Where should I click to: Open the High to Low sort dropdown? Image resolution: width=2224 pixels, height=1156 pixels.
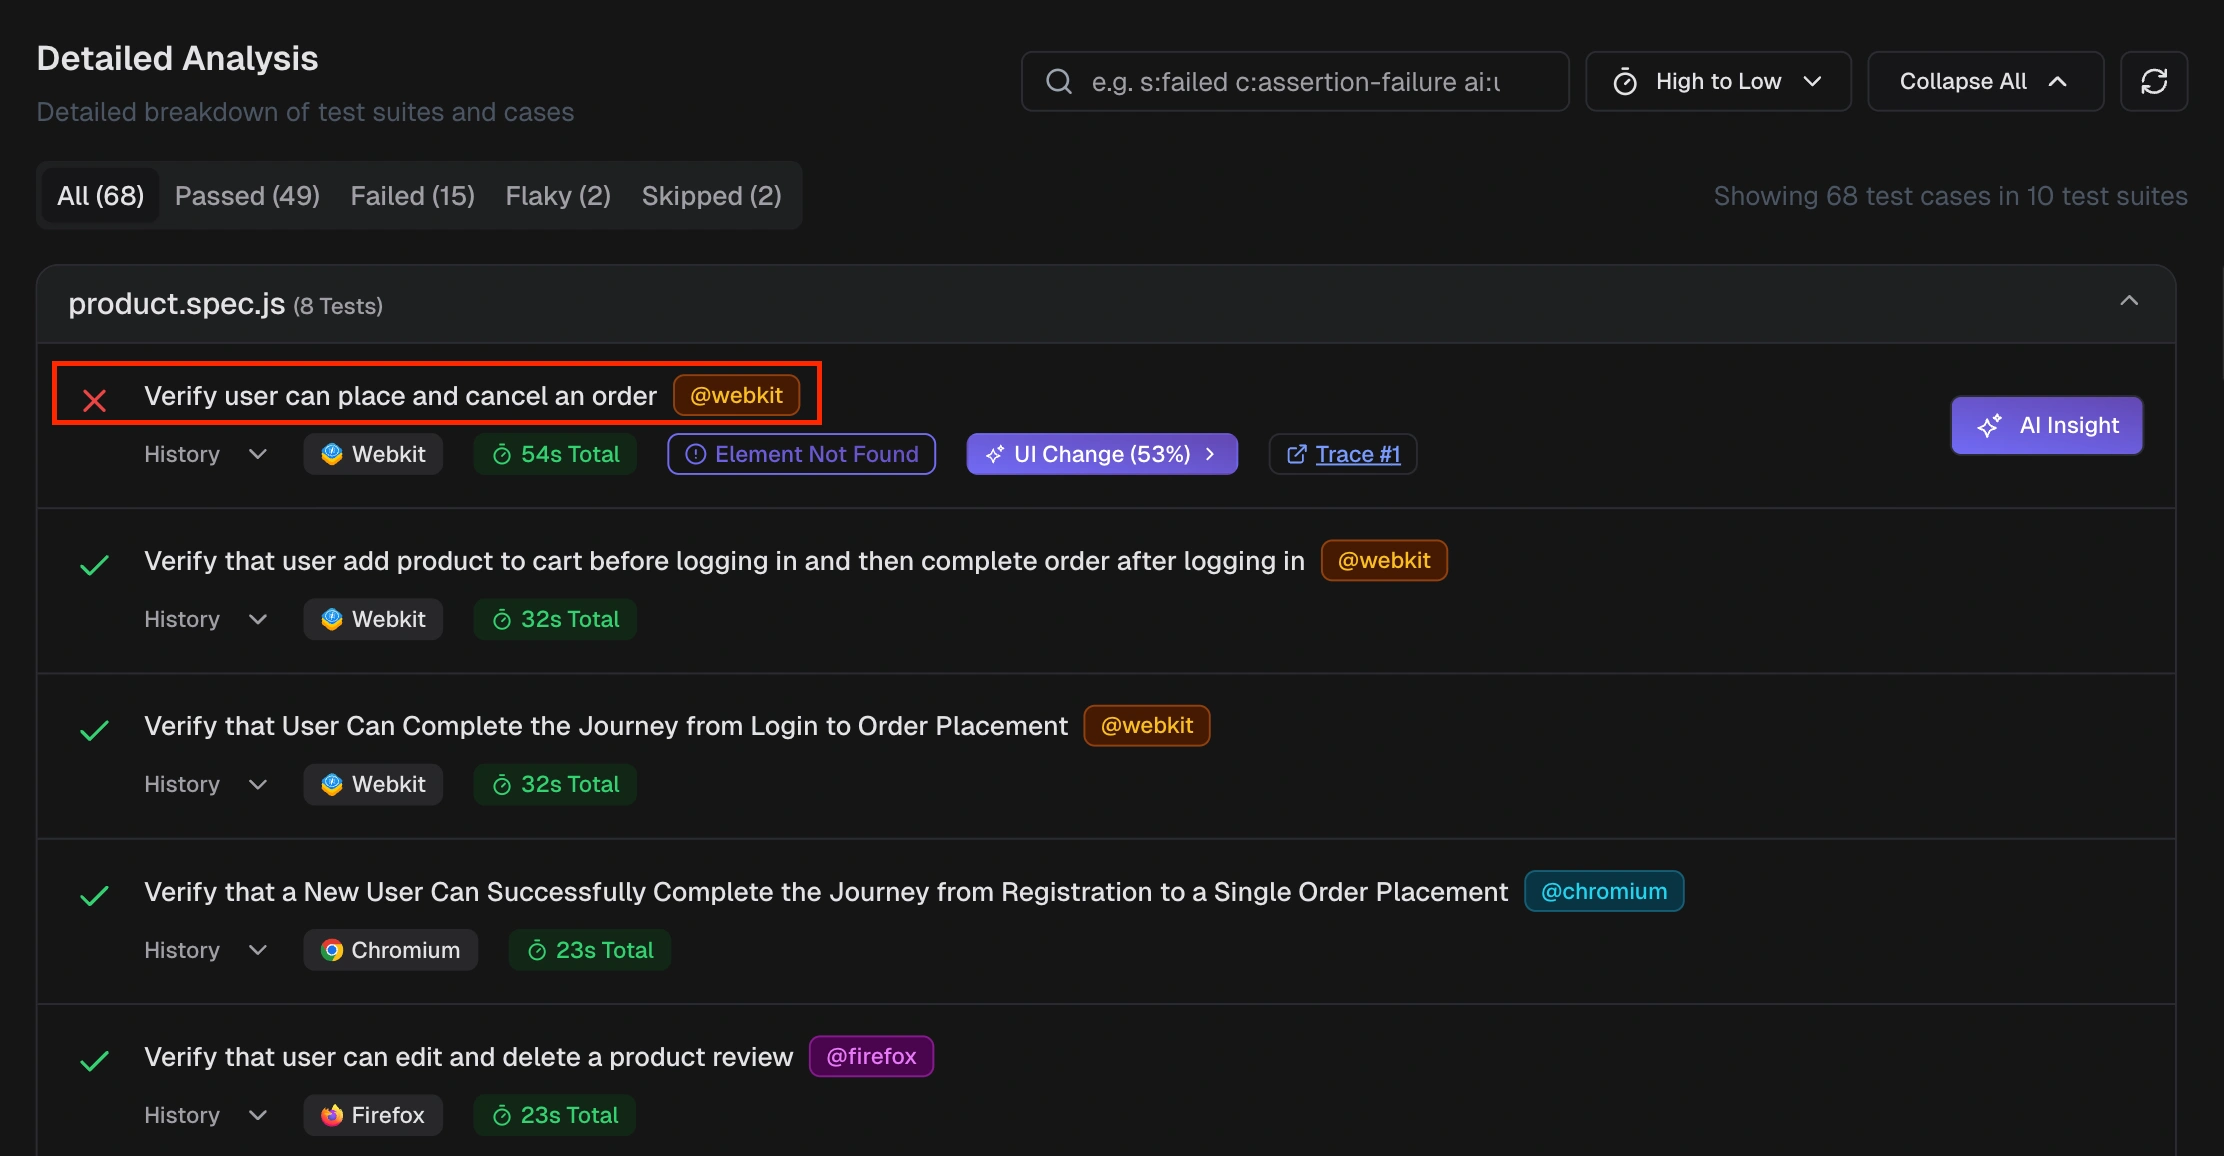(x=1717, y=81)
